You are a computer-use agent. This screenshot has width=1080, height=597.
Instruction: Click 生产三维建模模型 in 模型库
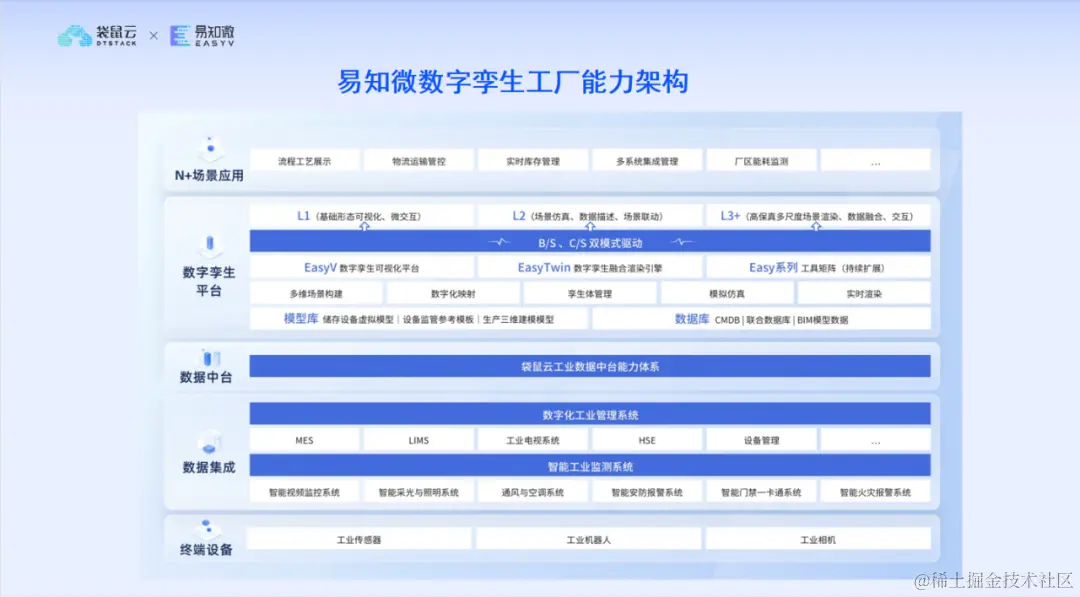click(x=519, y=320)
